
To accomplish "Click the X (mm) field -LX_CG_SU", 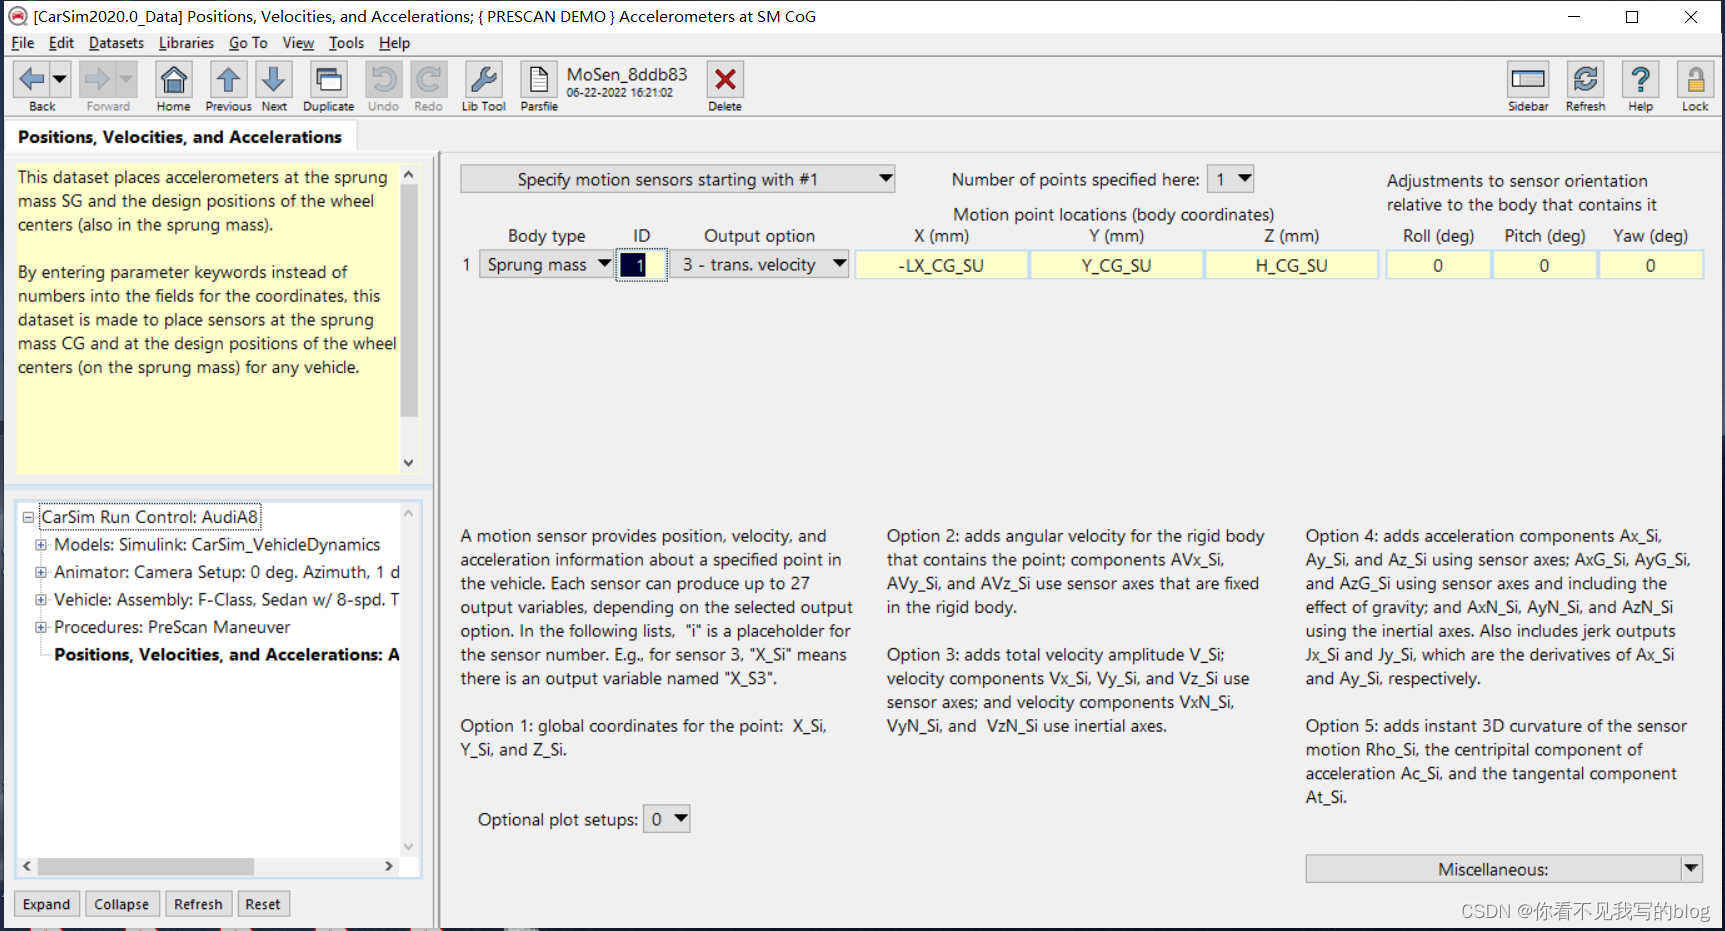I will [x=941, y=265].
